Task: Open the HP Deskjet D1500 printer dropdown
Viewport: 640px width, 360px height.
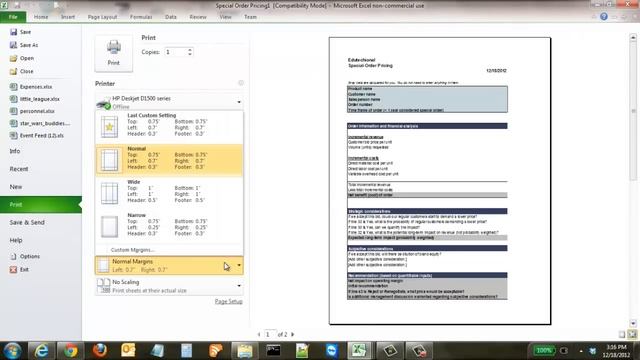Action: [x=169, y=102]
